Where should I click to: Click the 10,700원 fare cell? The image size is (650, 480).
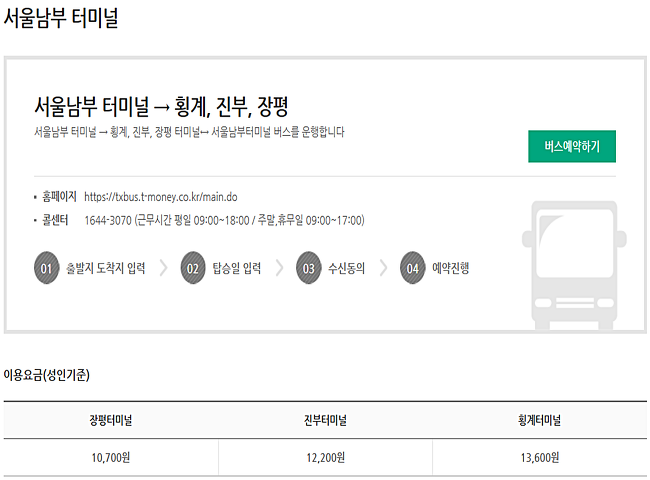click(x=111, y=458)
